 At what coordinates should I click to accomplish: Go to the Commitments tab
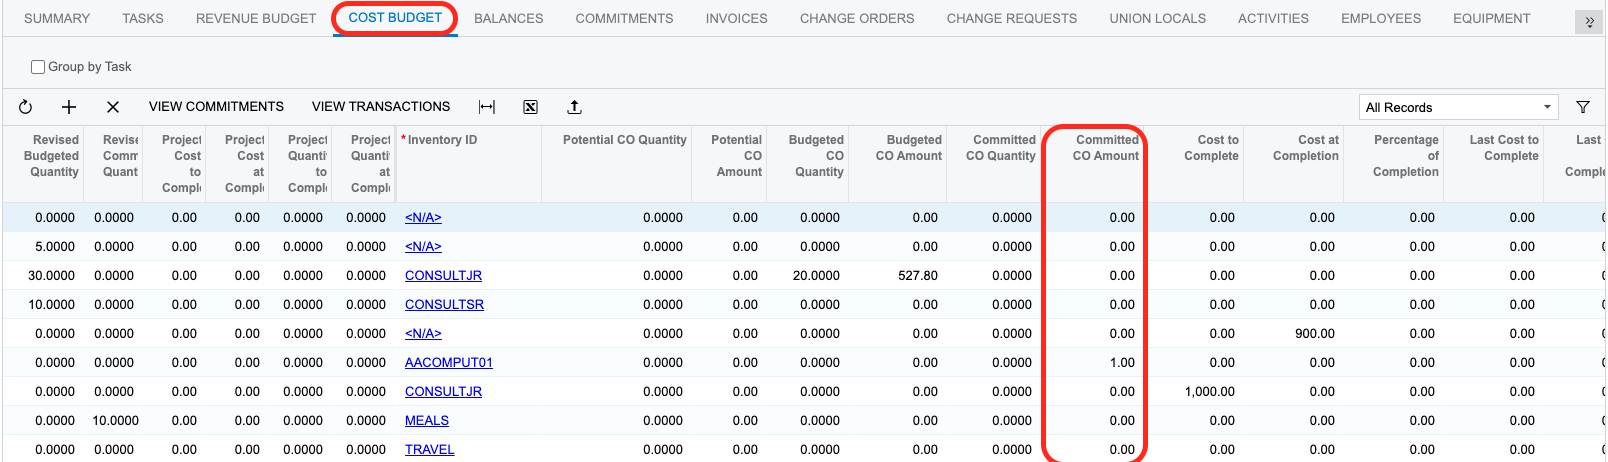[x=624, y=18]
